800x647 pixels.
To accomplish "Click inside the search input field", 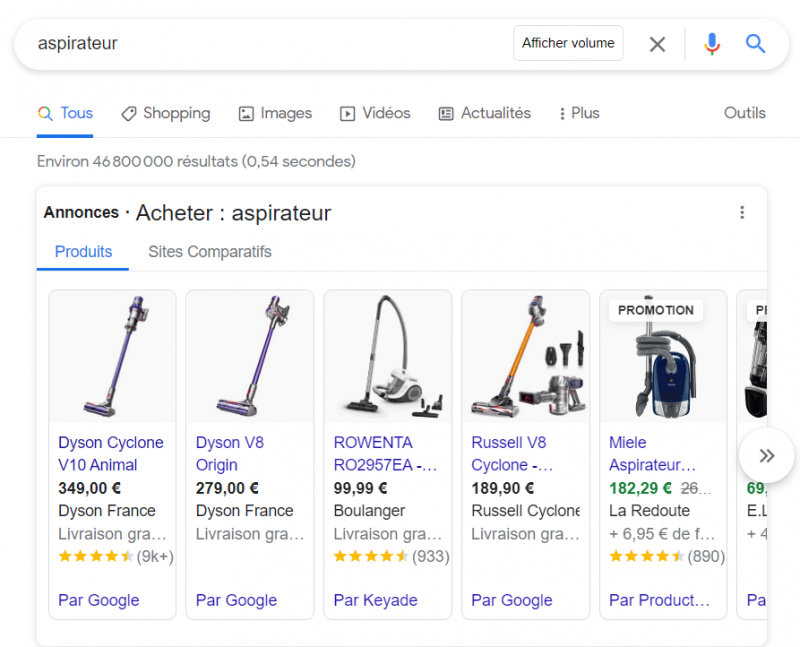I will [200, 43].
